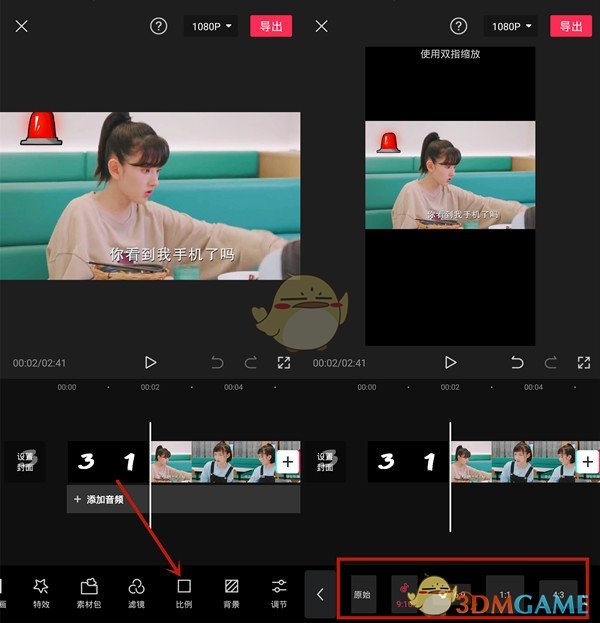Redo the edit in left screen
This screenshot has width=600, height=623.
[x=251, y=362]
